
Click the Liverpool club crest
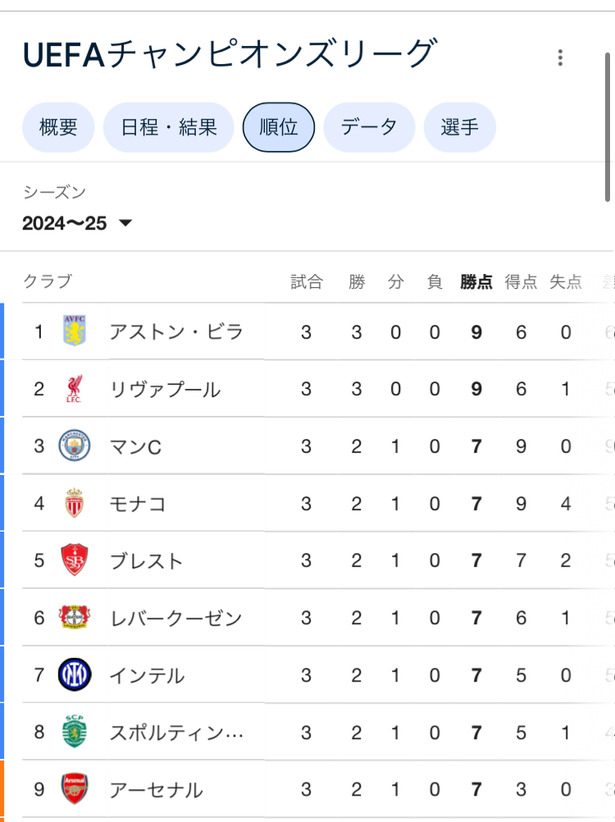74,388
